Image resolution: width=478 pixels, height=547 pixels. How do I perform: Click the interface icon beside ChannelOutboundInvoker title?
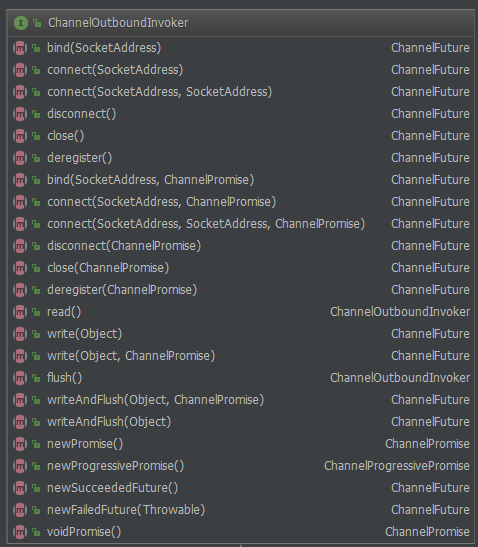pyautogui.click(x=21, y=23)
